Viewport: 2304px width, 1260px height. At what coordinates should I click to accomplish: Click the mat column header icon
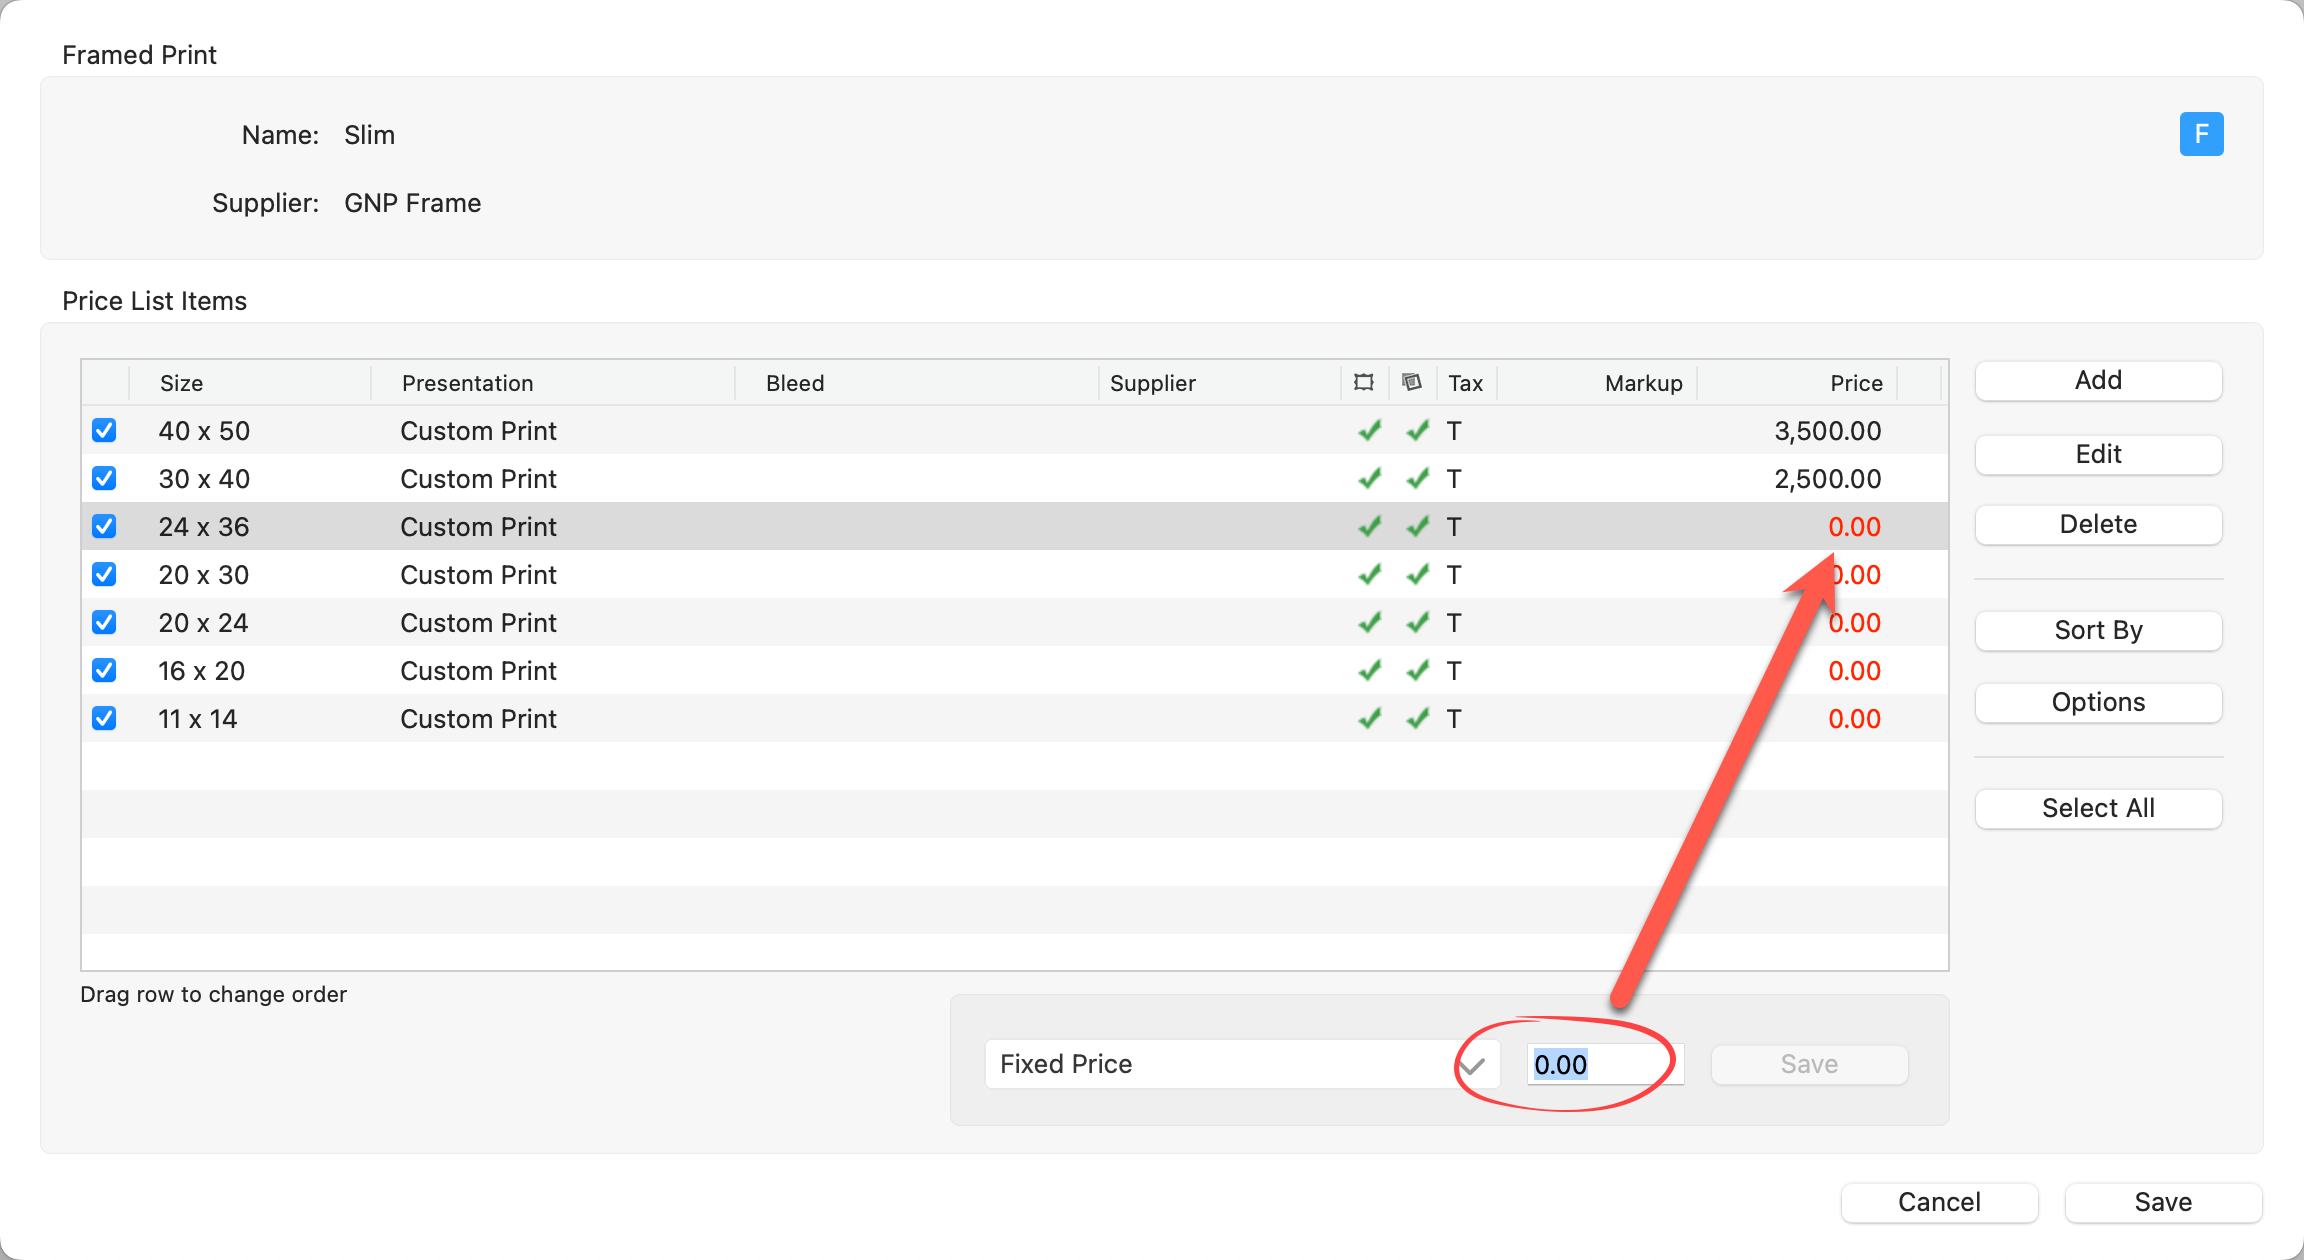click(1412, 382)
